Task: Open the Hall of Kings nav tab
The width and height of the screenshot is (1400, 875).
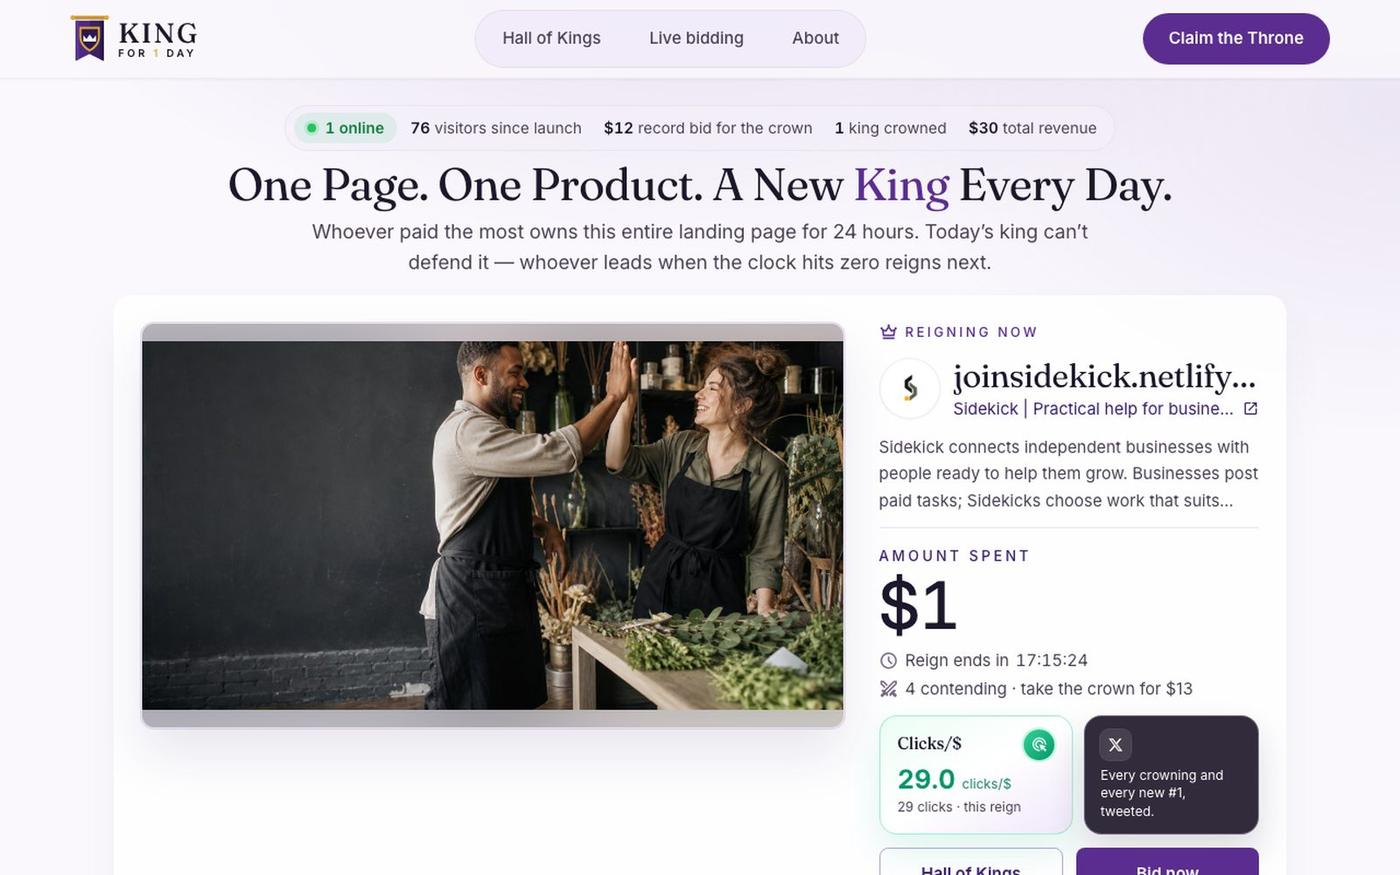Action: pos(552,38)
